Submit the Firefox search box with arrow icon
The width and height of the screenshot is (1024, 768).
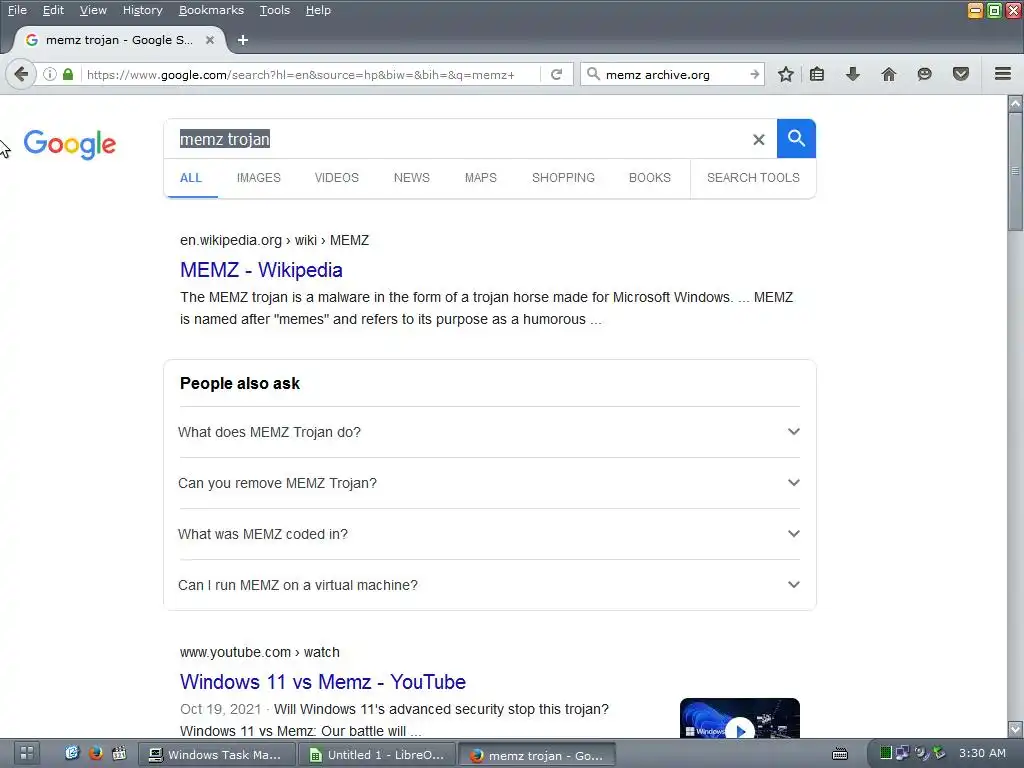(754, 74)
